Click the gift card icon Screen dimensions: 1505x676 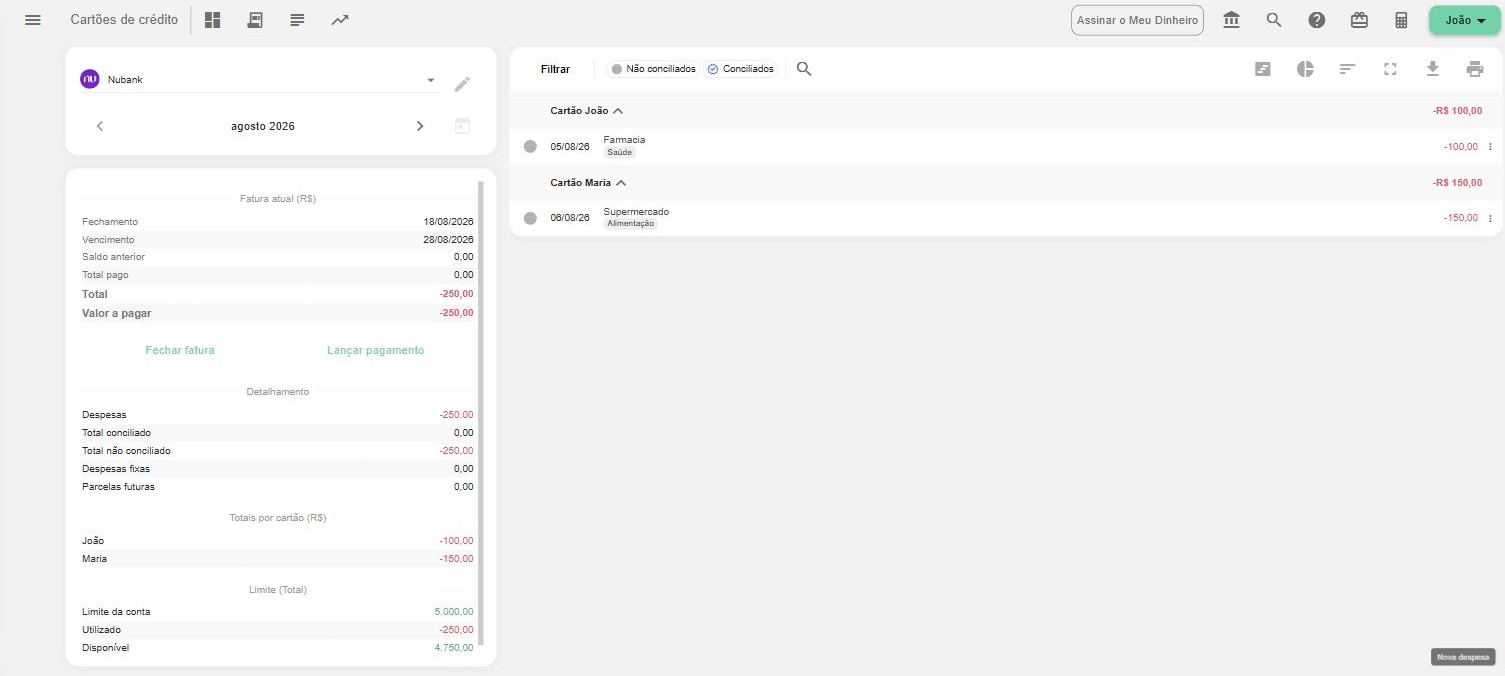tap(1359, 20)
